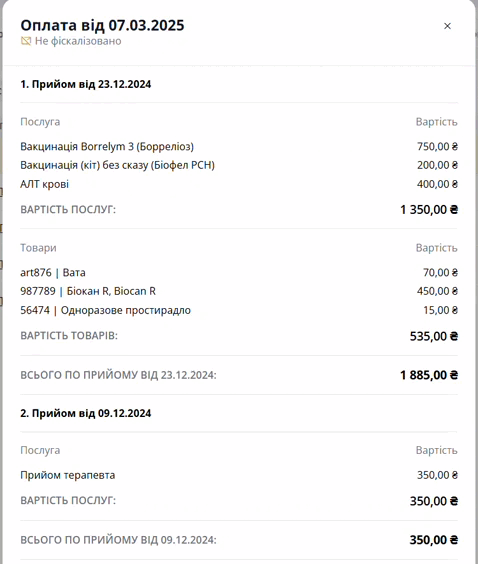
Task: Click the 450,00 ₴ Біокан R price
Action: pyautogui.click(x=437, y=291)
